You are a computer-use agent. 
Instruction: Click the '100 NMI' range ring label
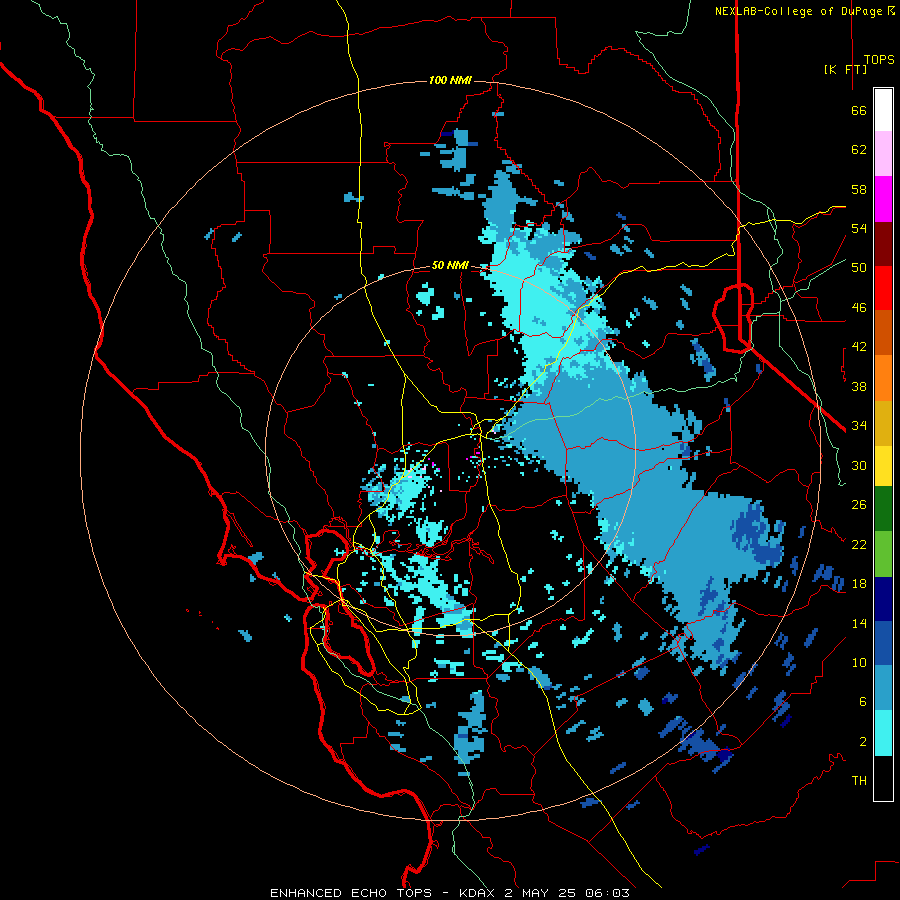point(450,80)
